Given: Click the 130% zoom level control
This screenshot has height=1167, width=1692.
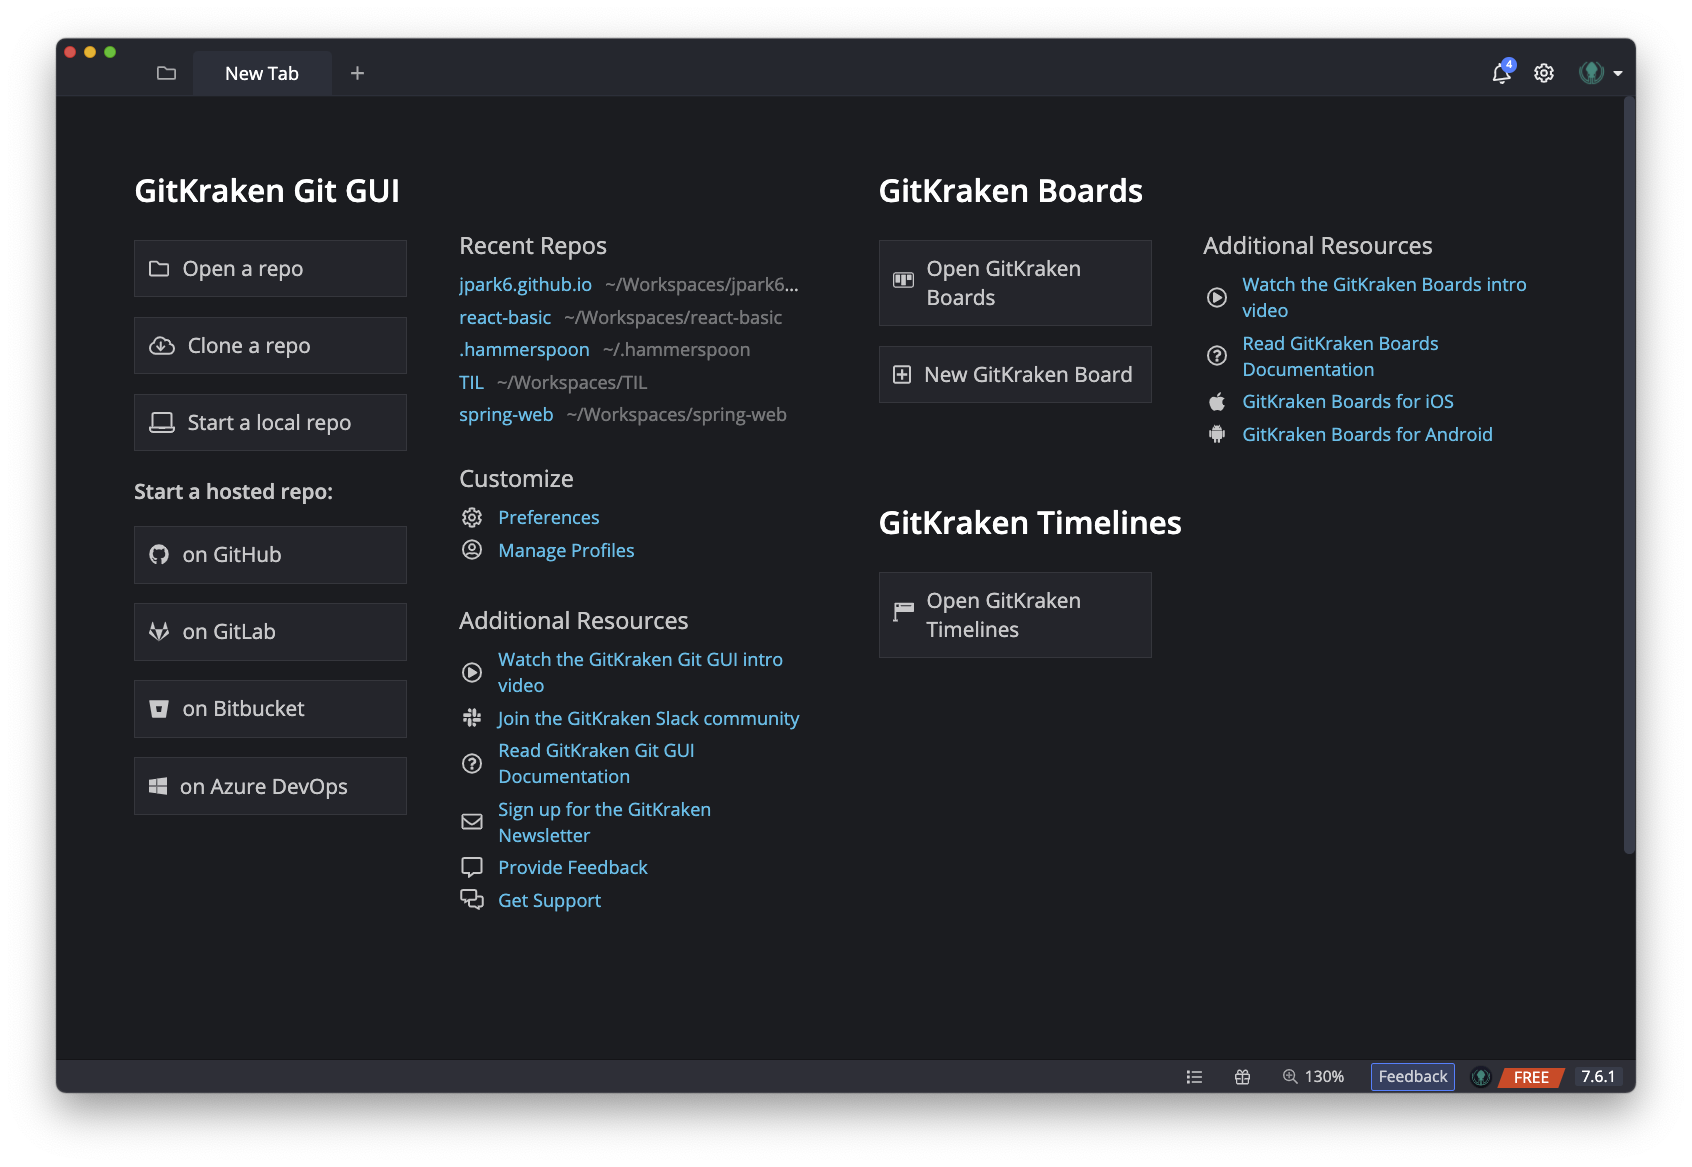Looking at the screenshot, I should click(1313, 1077).
